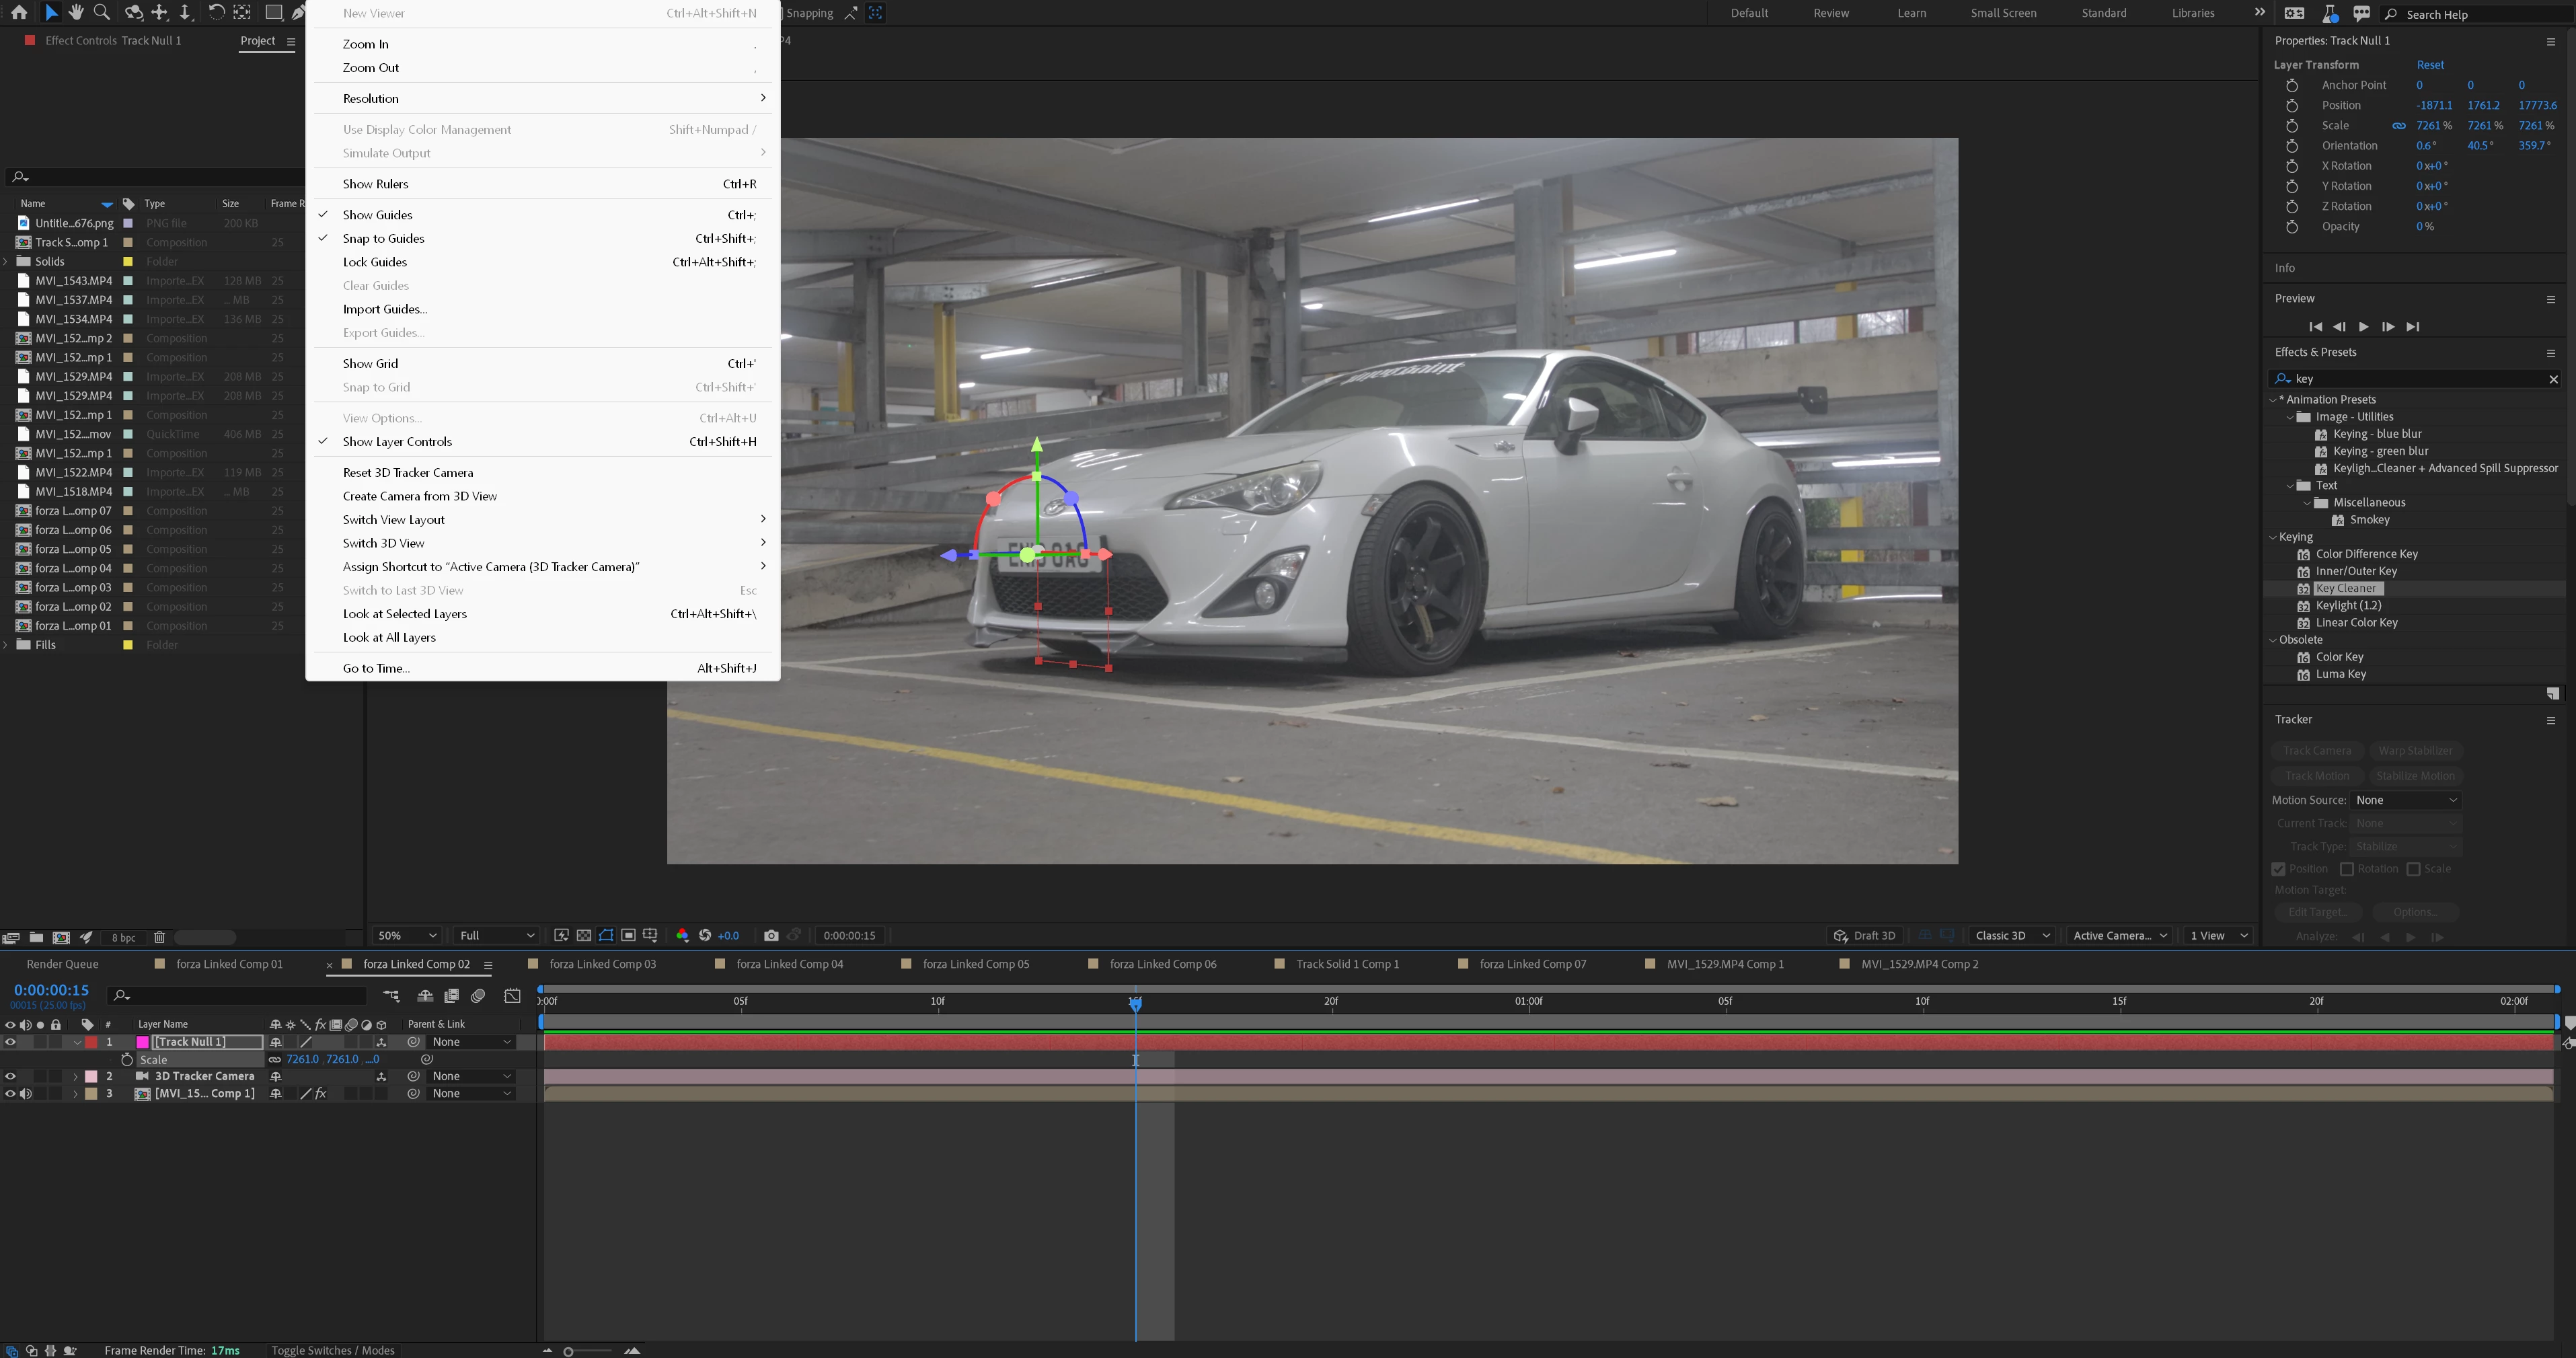Delete selected item with trash icon

[x=159, y=938]
